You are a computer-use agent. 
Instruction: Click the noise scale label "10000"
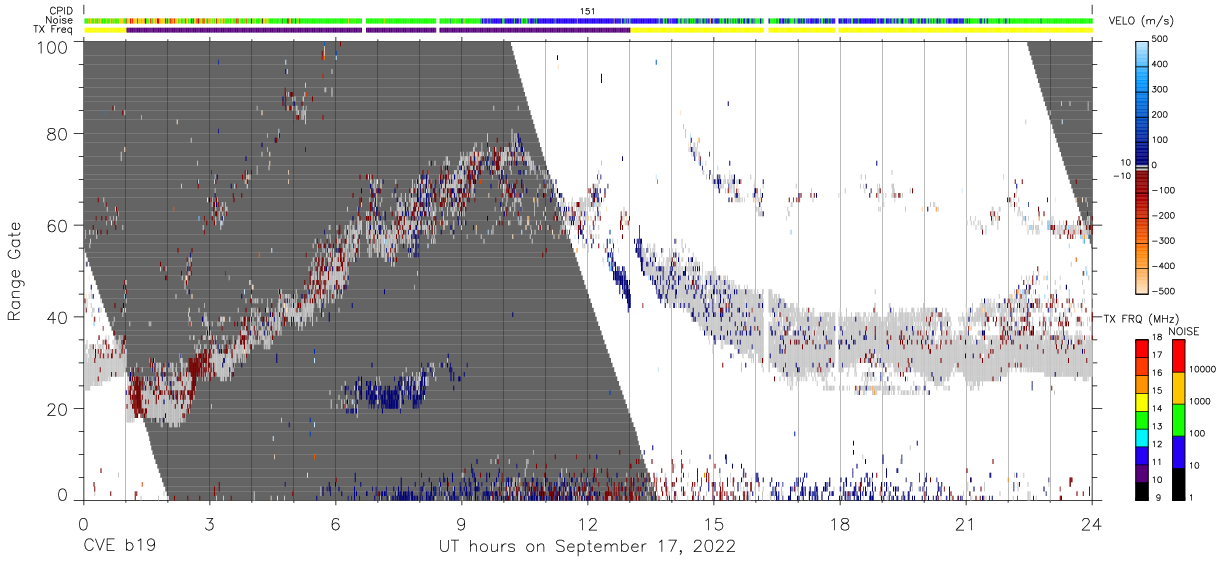(x=1201, y=370)
